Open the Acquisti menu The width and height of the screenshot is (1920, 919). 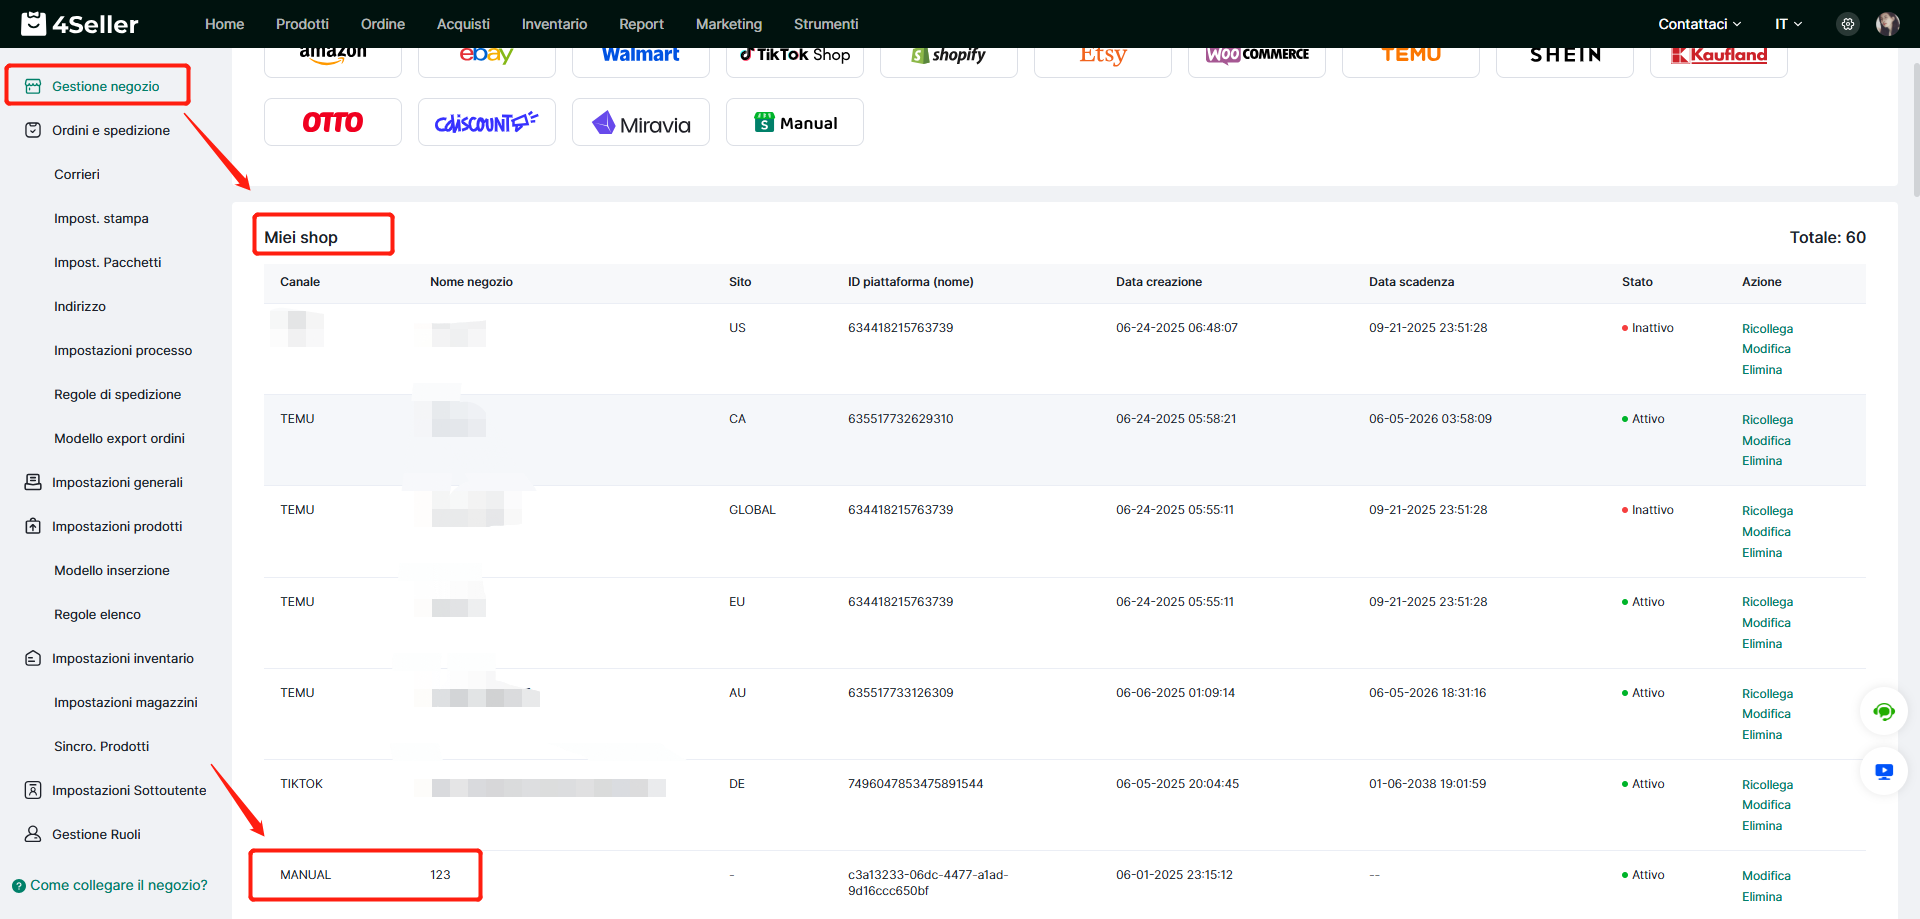coord(463,24)
